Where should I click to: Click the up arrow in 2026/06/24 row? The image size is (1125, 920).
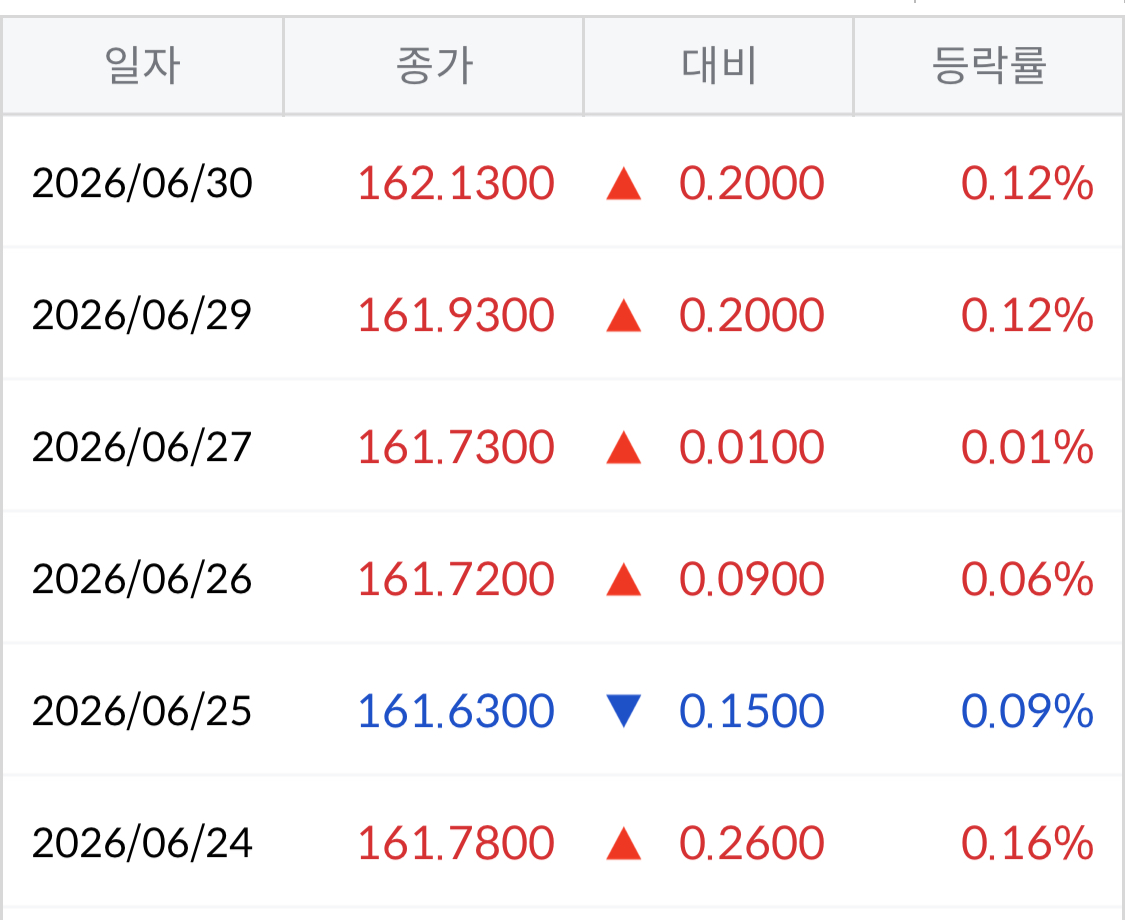[x=623, y=843]
